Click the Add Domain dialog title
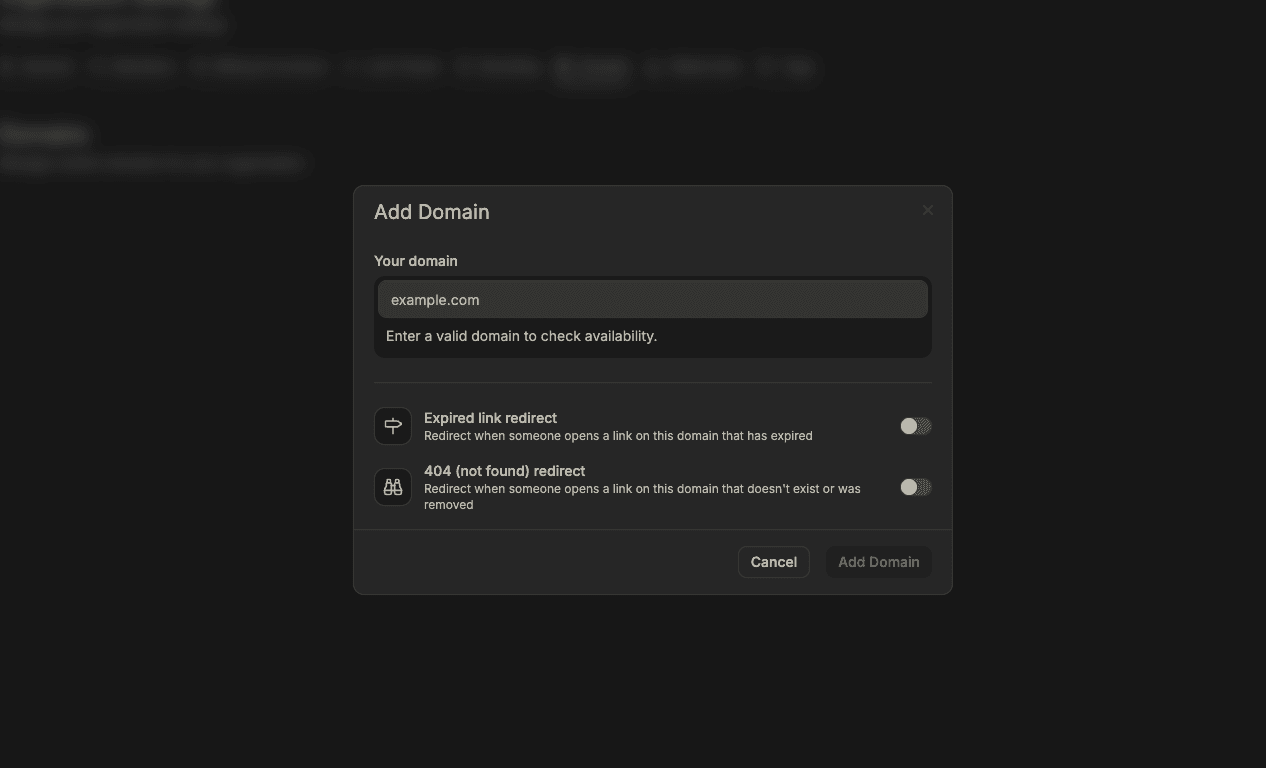The image size is (1266, 768). point(431,211)
